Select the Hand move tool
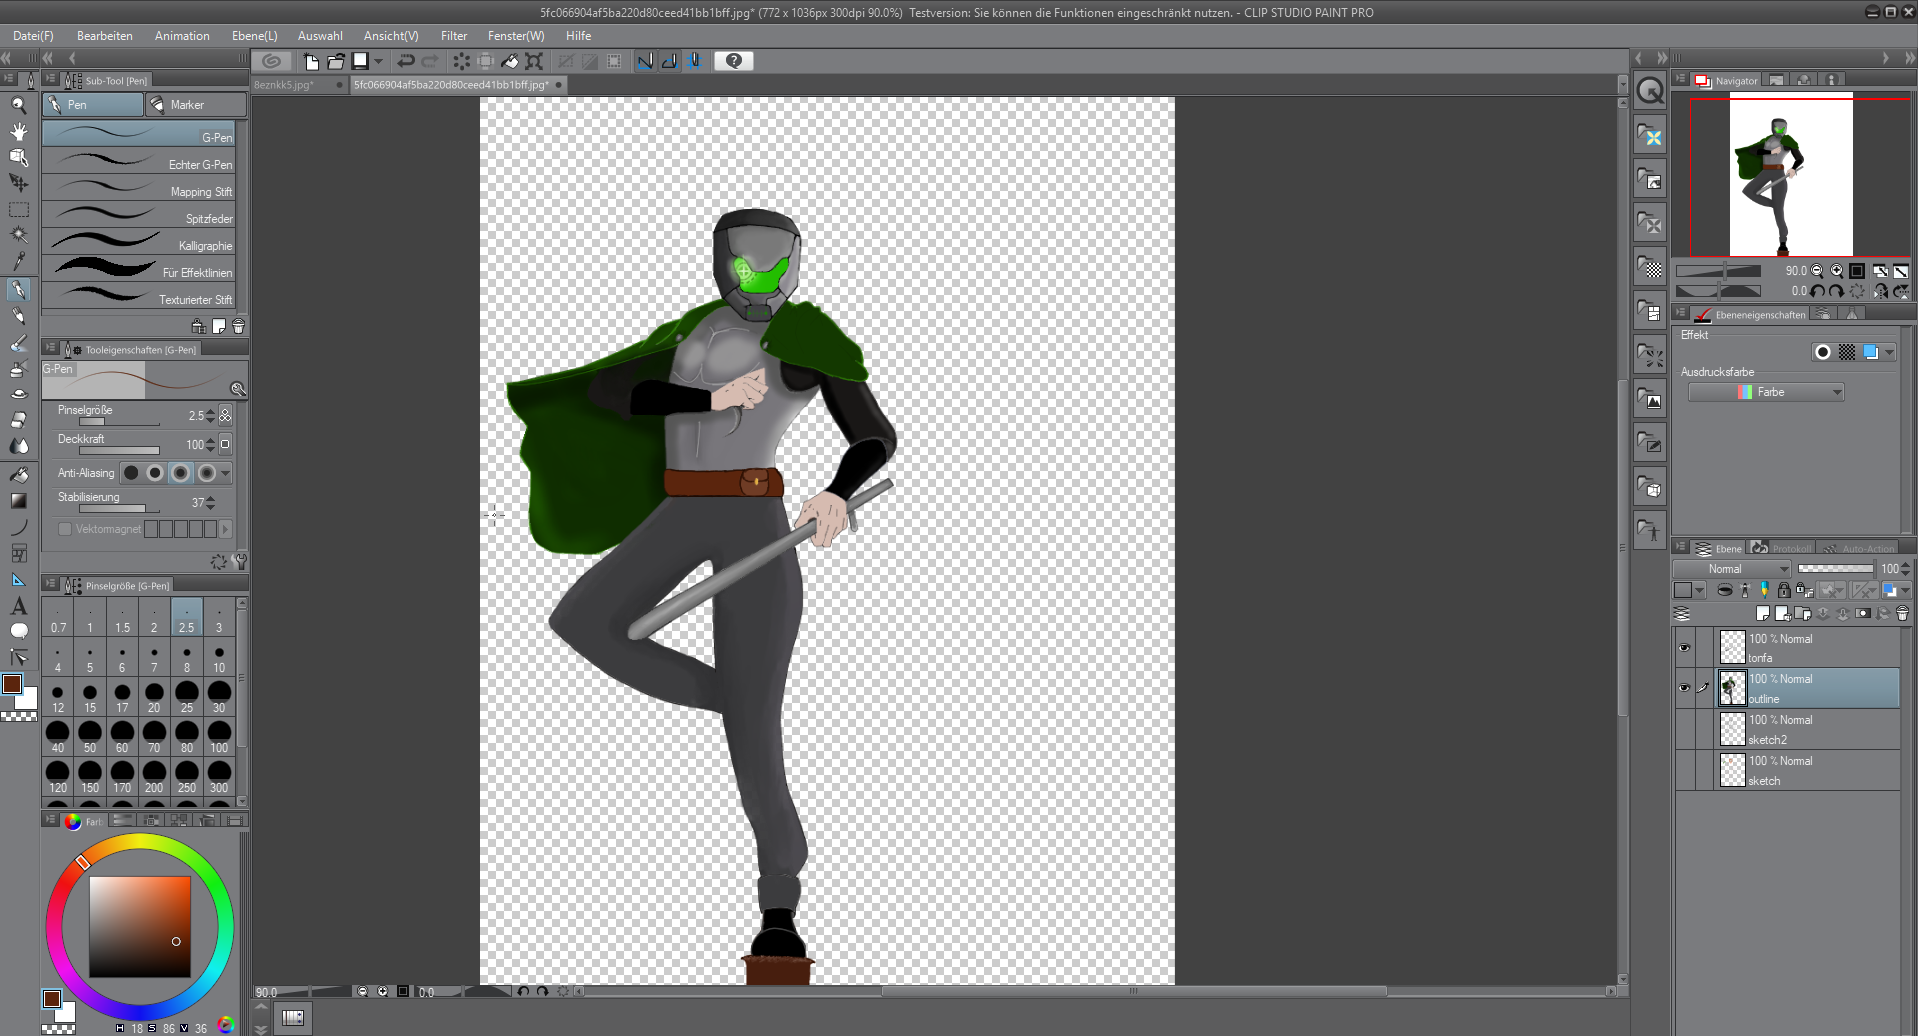 (18, 131)
